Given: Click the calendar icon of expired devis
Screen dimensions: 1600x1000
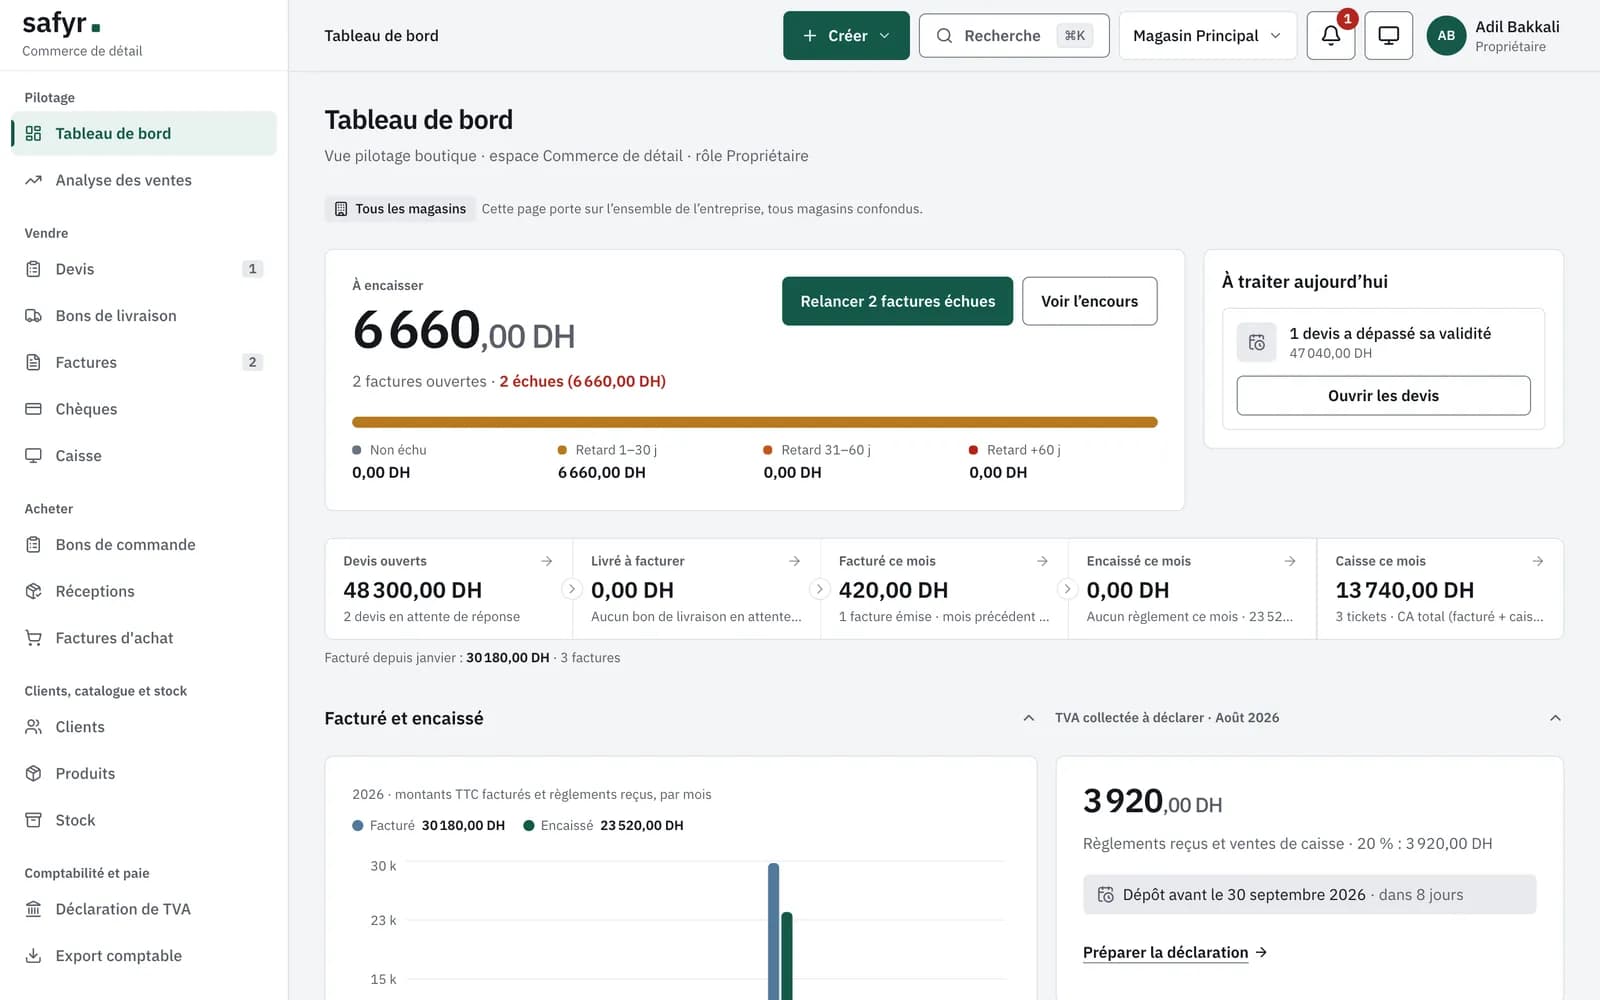Looking at the screenshot, I should click(x=1257, y=342).
